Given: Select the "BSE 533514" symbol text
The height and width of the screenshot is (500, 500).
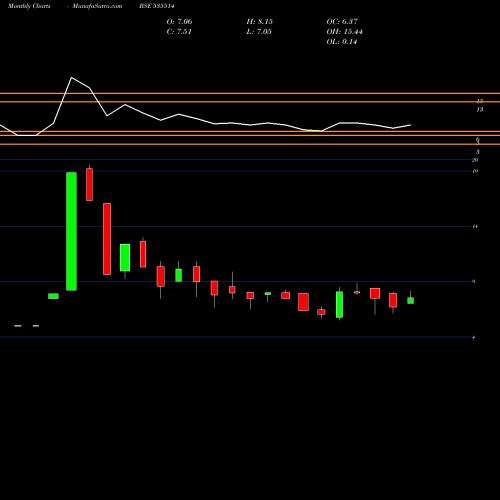Looking at the screenshot, I should 157,6.
